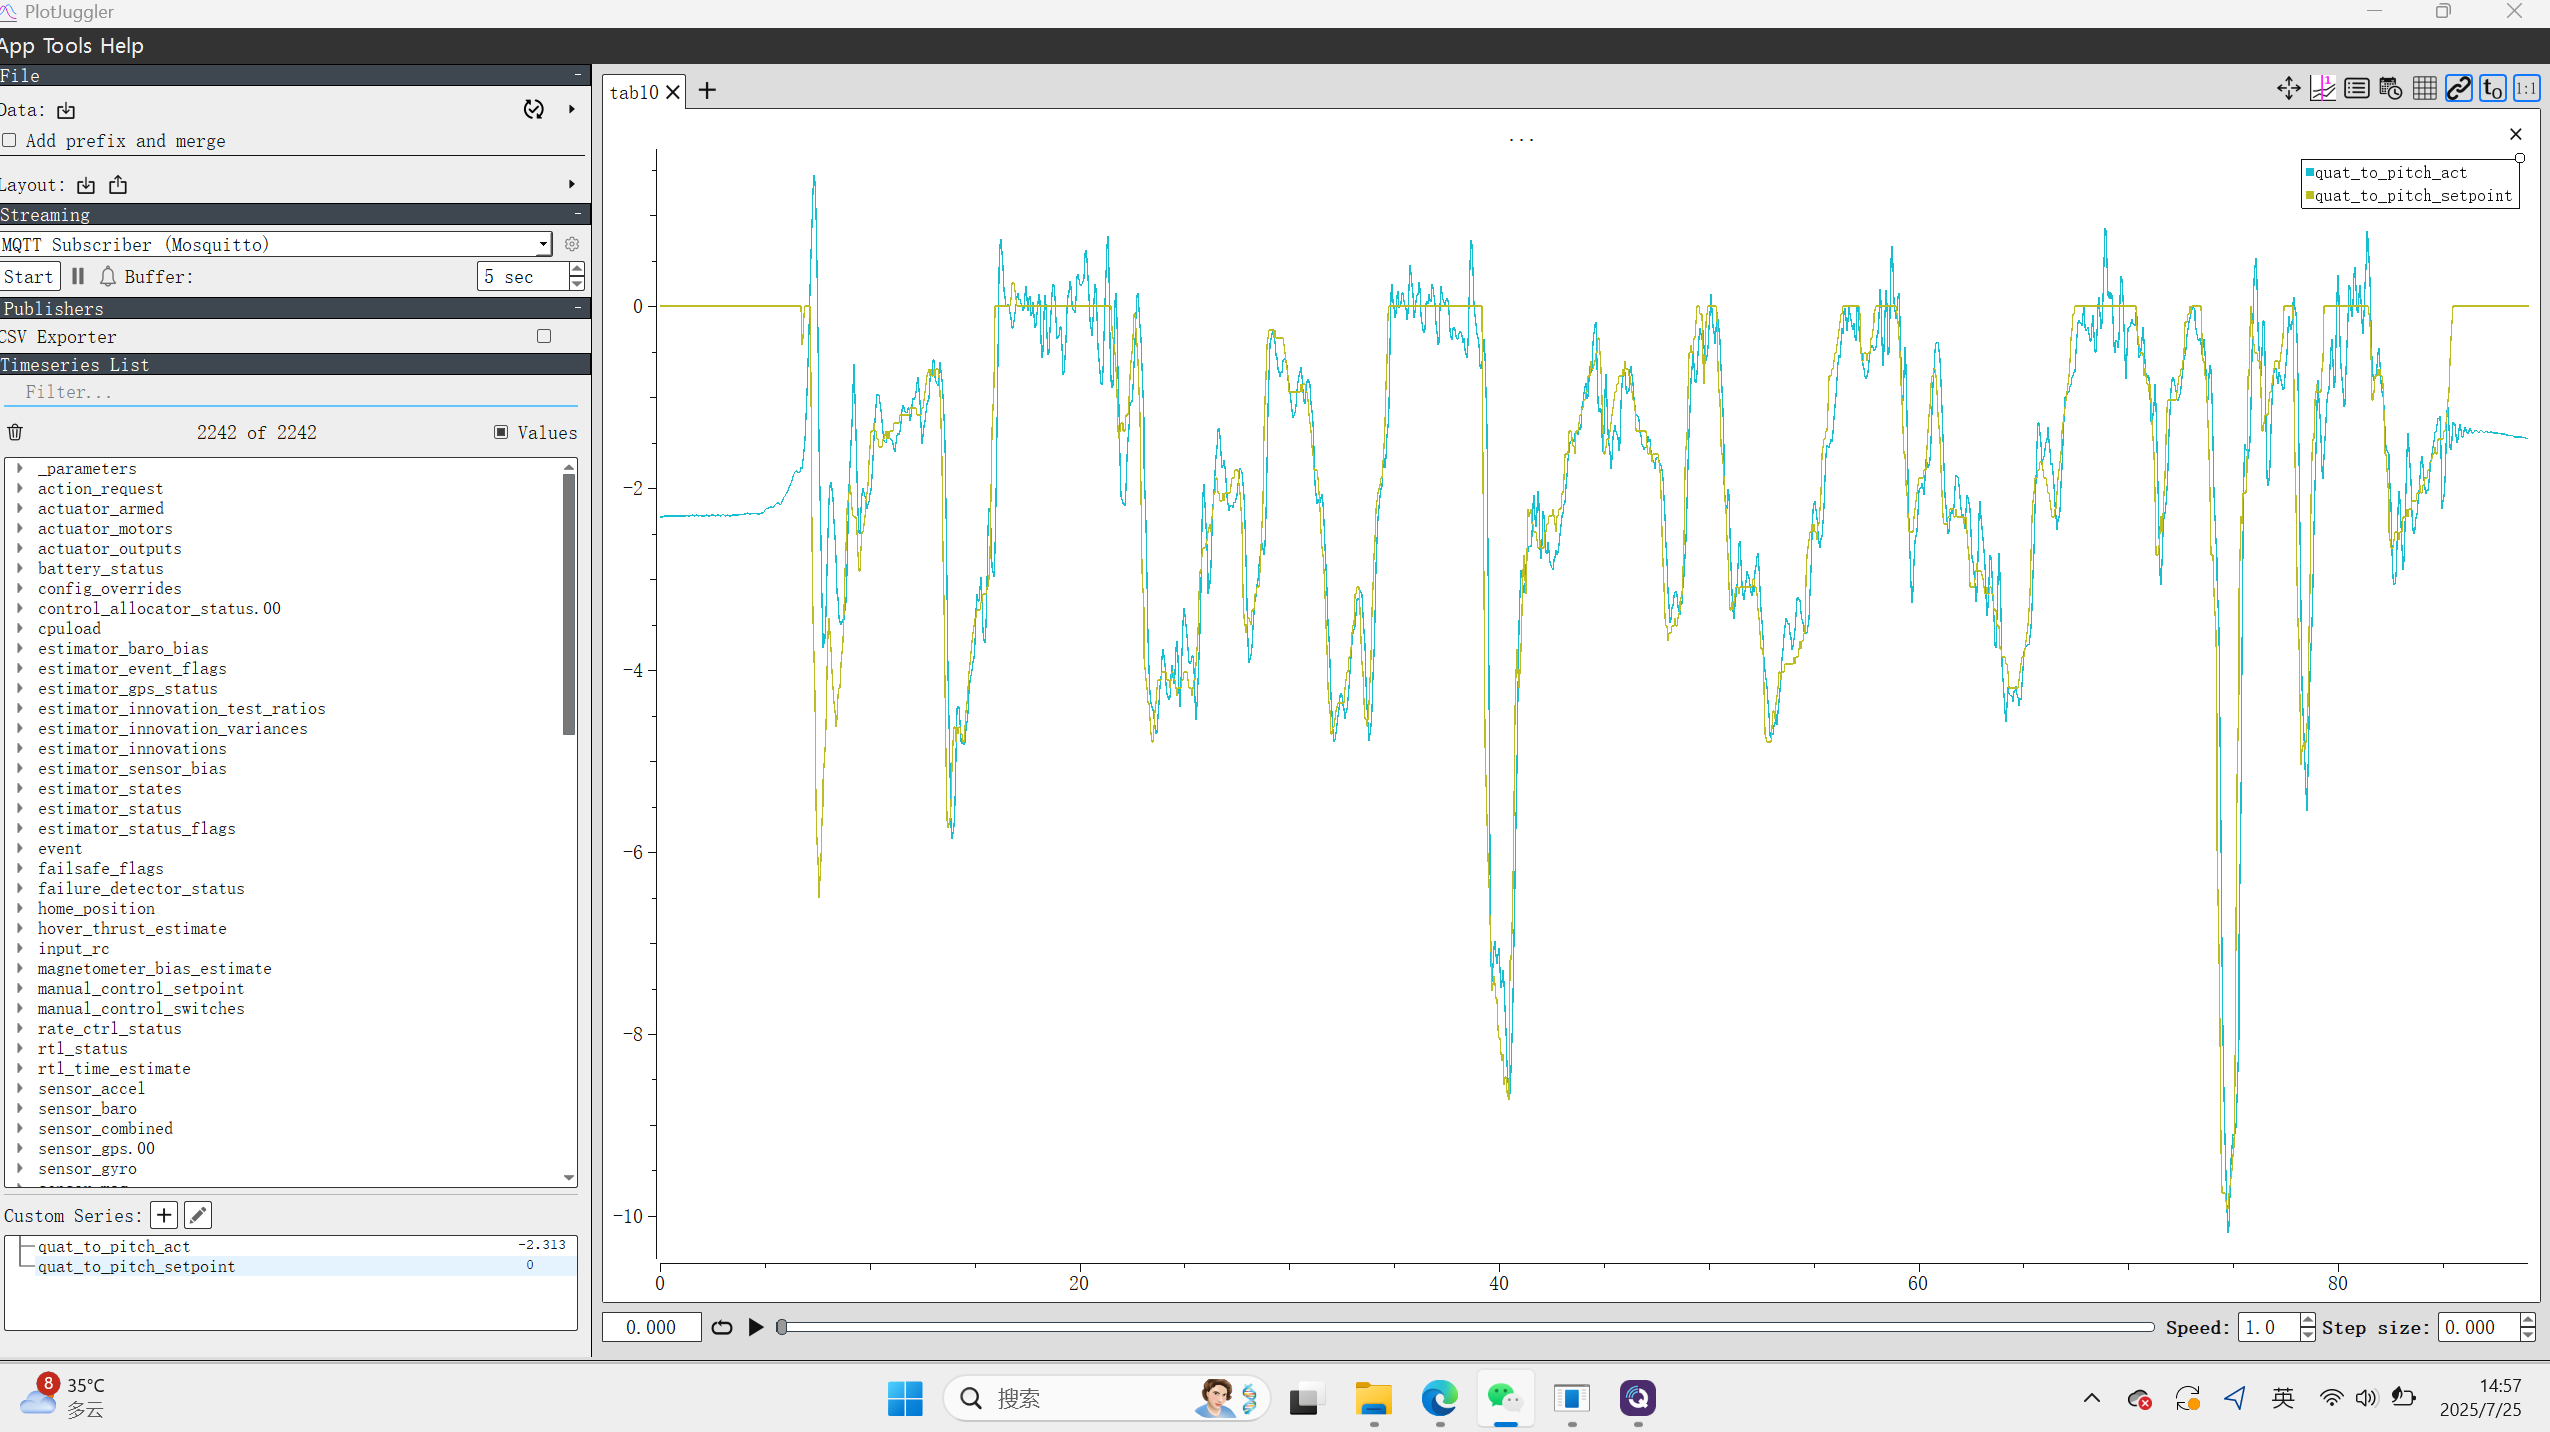Viewport: 2550px width, 1432px height.
Task: Open the MQTT Subscriber streaming dropdown
Action: pyautogui.click(x=276, y=244)
